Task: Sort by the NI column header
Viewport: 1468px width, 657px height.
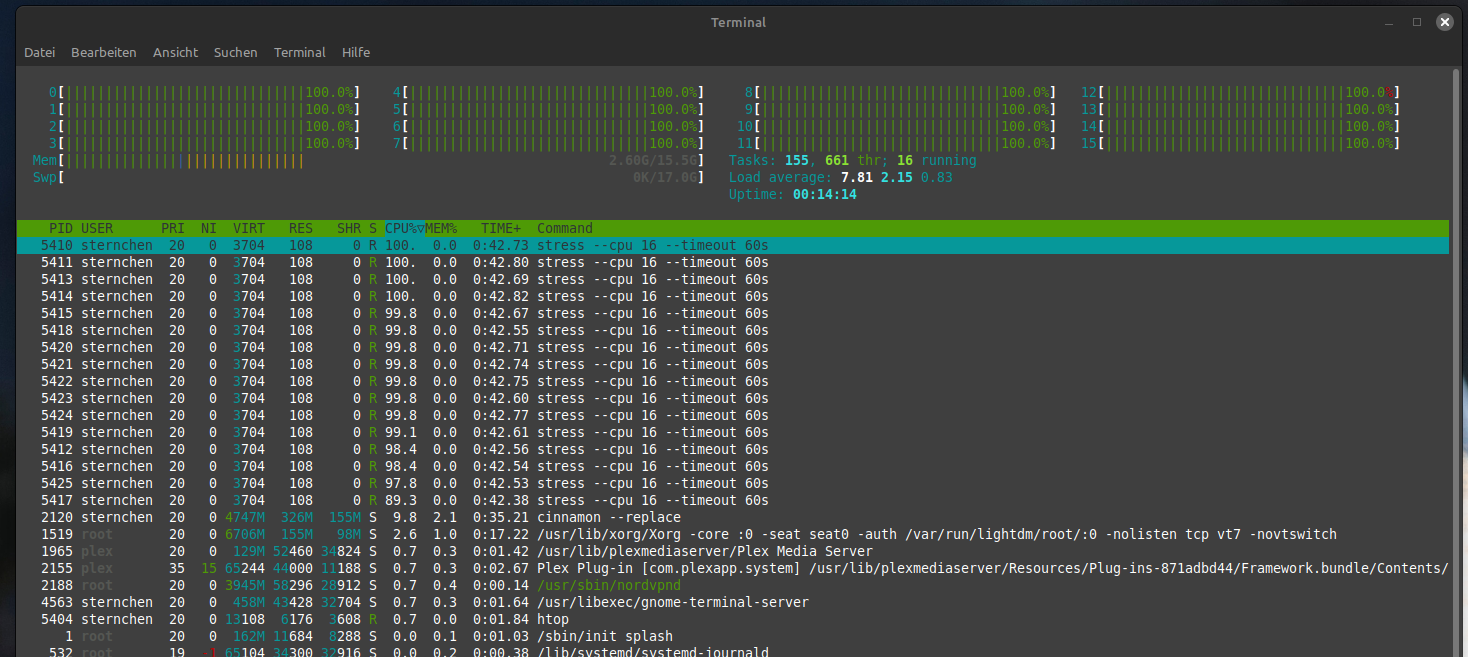Action: (208, 228)
